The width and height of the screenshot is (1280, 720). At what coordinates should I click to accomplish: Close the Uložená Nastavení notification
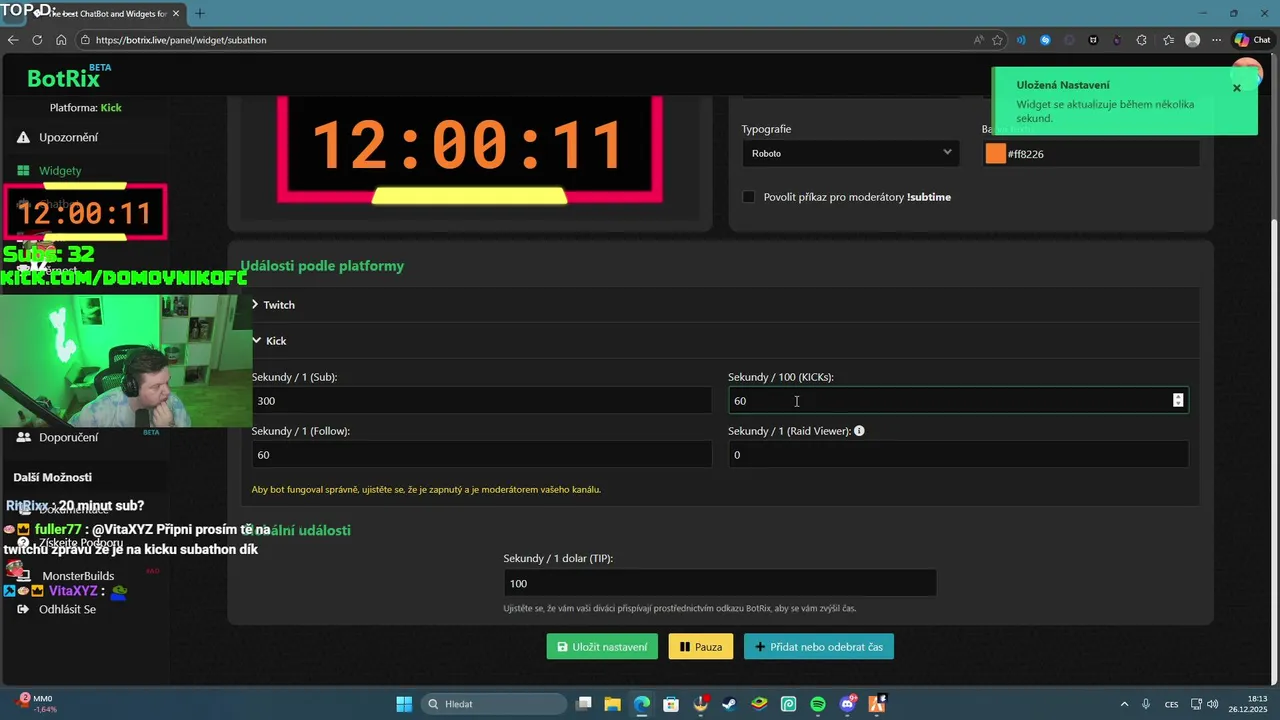[1237, 88]
